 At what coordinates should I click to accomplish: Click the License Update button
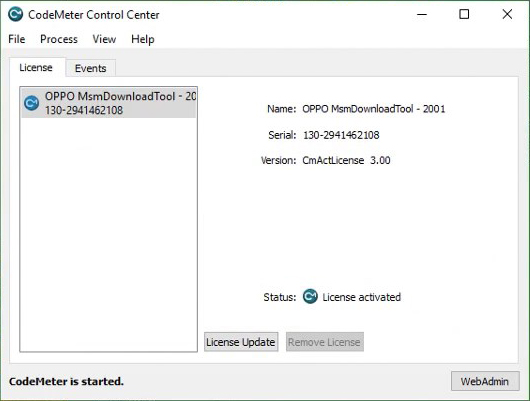pos(241,342)
